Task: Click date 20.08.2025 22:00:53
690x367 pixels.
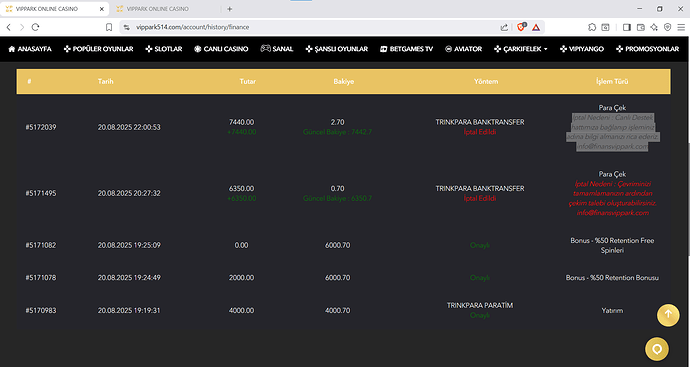Action: click(x=129, y=127)
